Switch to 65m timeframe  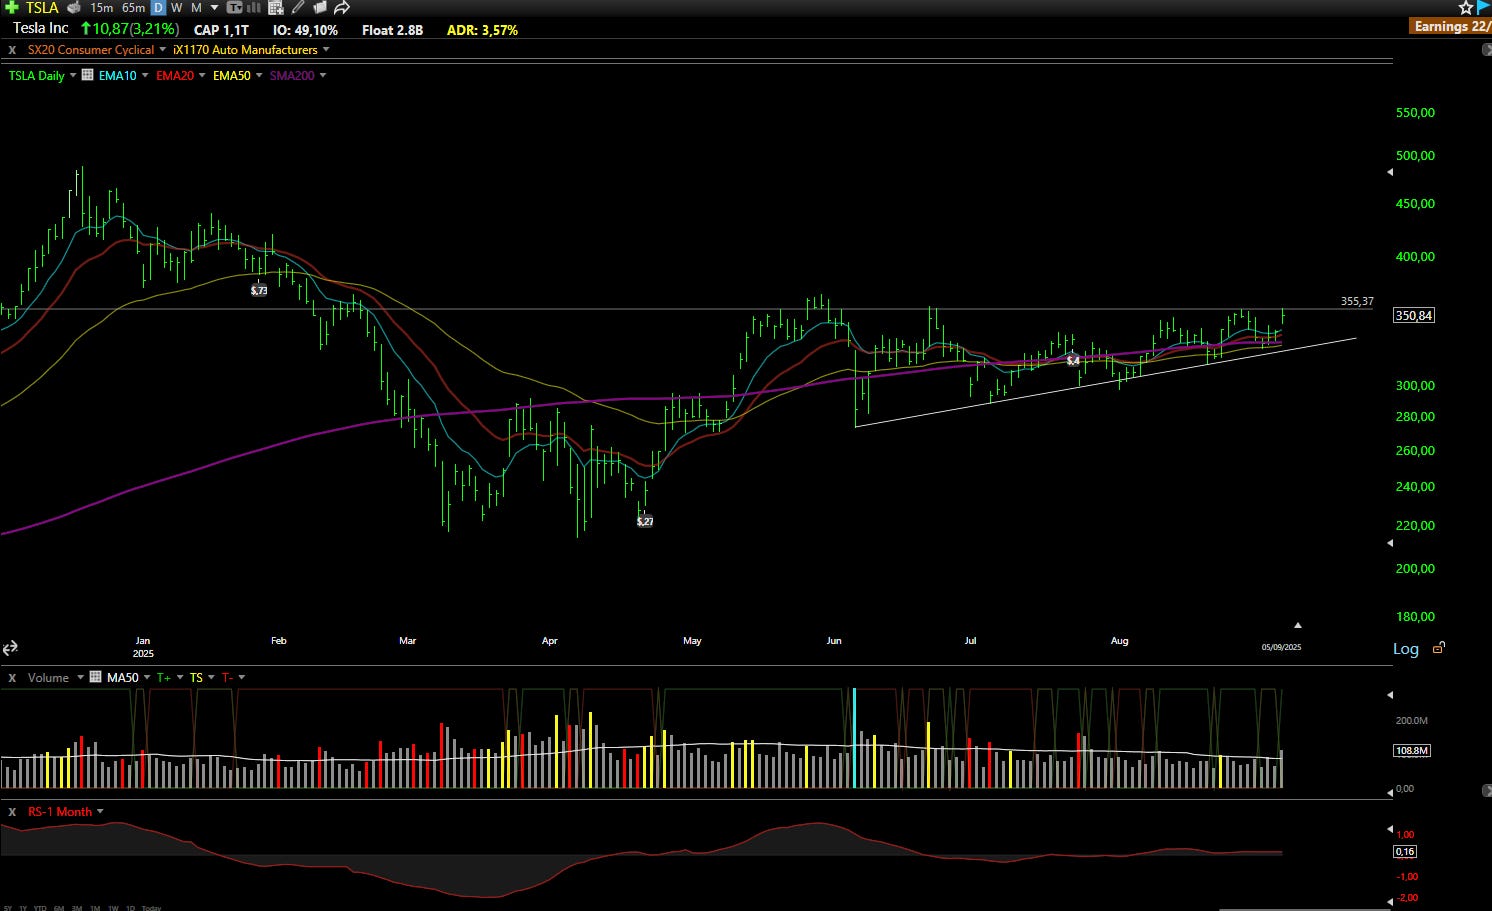coord(134,7)
